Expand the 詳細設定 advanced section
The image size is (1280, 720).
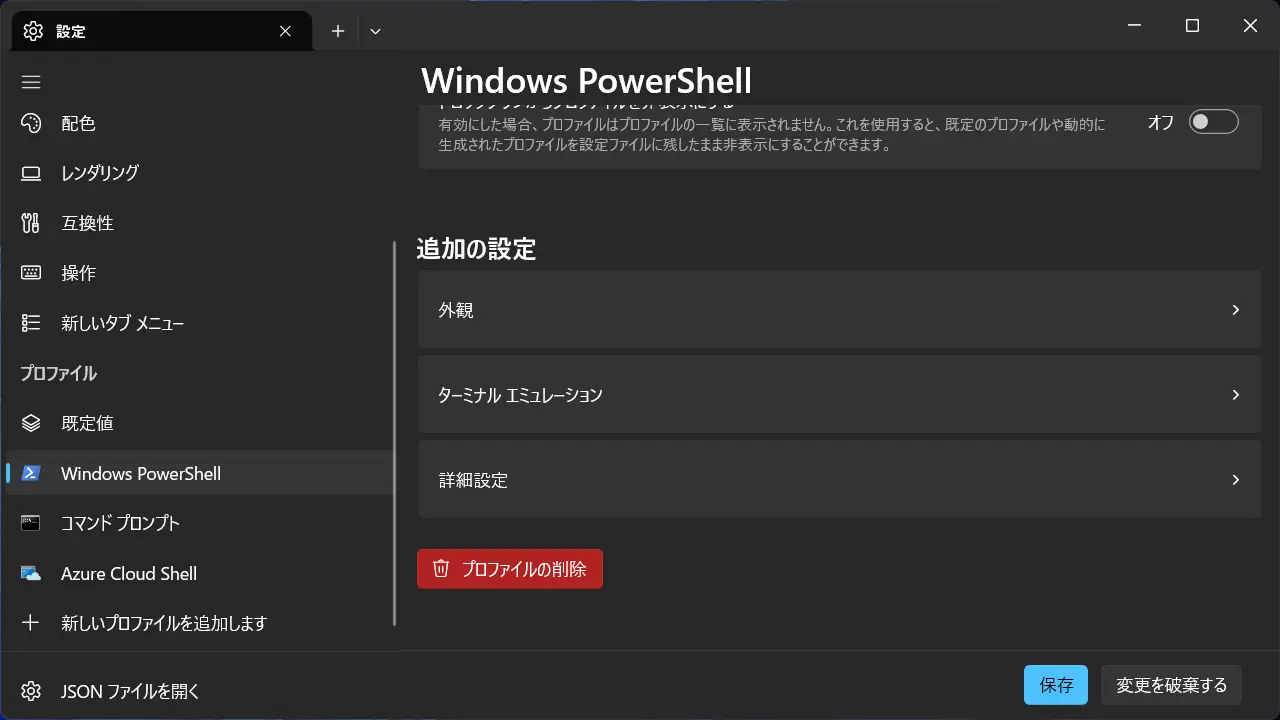click(x=839, y=480)
